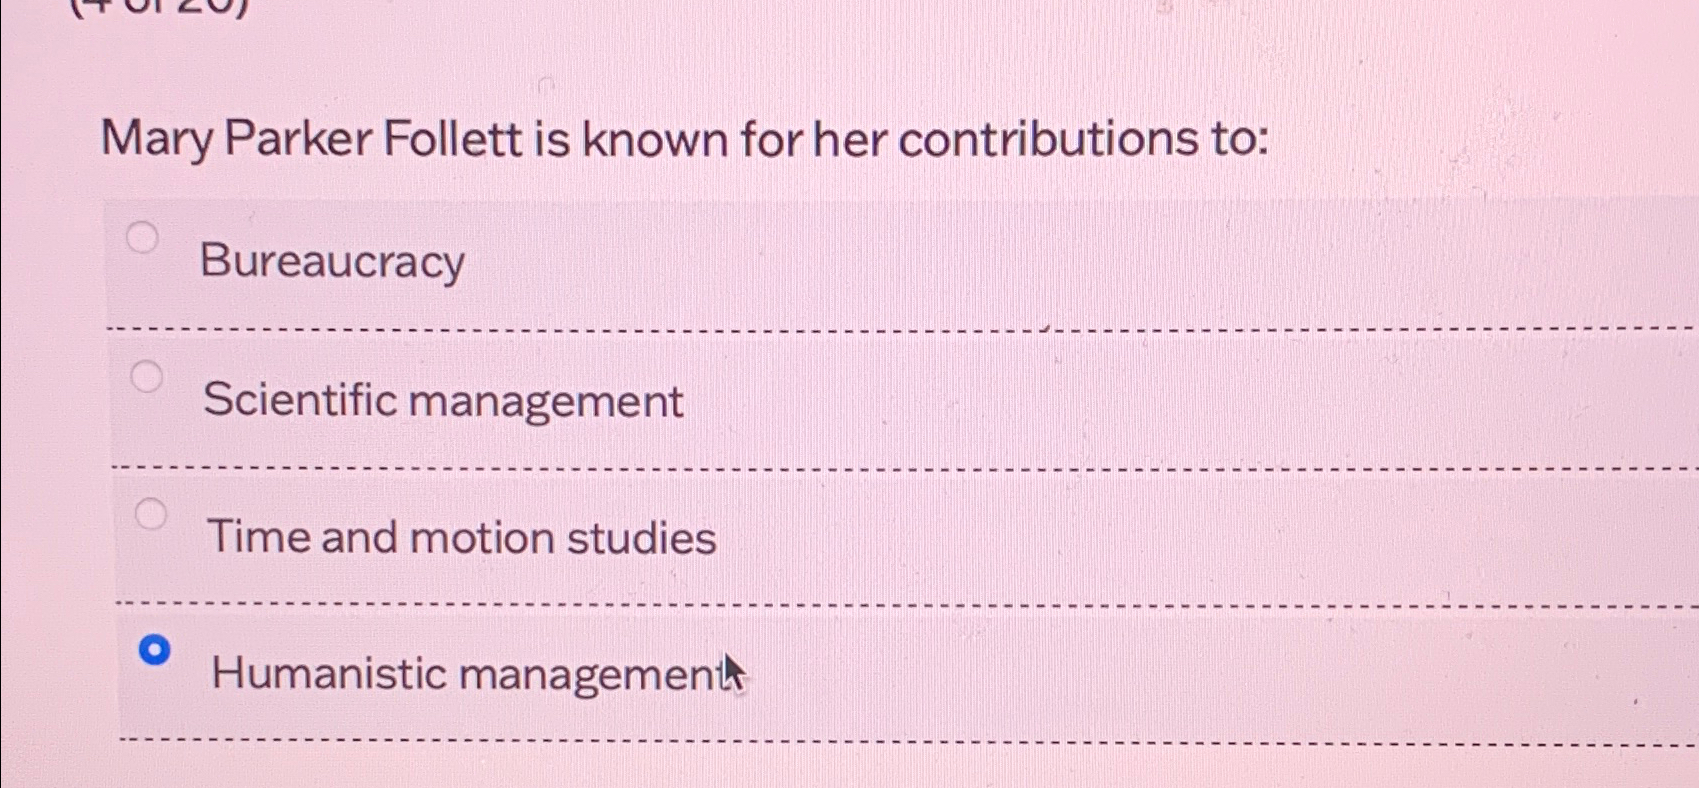Click the question text about Mary Parker Follett

(685, 140)
